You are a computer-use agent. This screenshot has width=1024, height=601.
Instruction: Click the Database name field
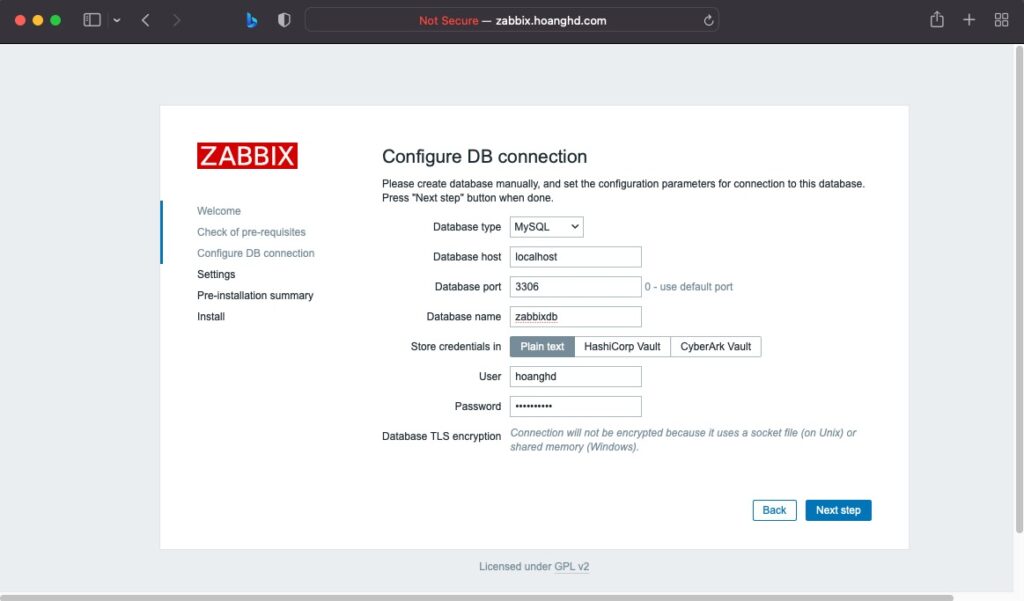point(575,317)
